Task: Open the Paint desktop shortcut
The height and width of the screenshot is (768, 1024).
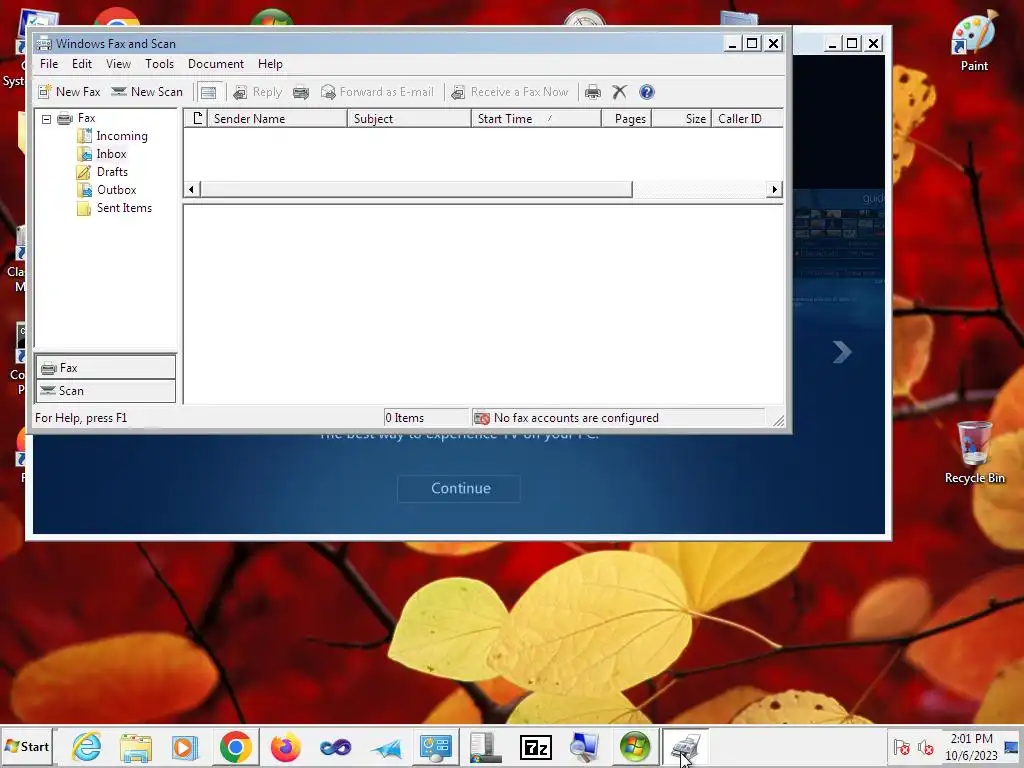Action: (974, 40)
